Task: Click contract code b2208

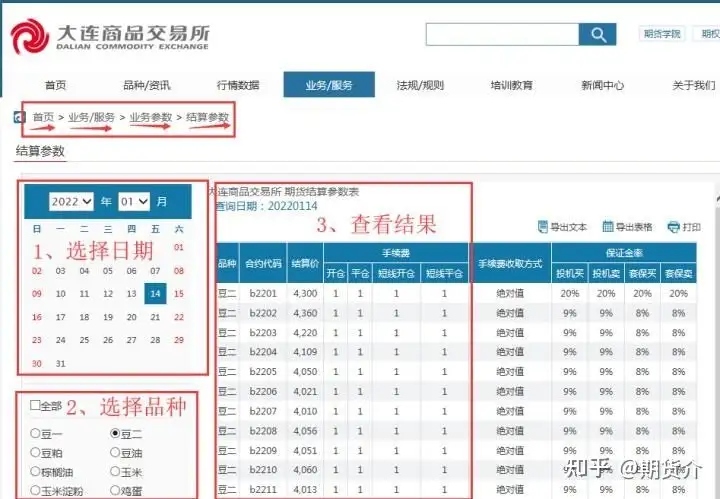Action: (x=263, y=431)
